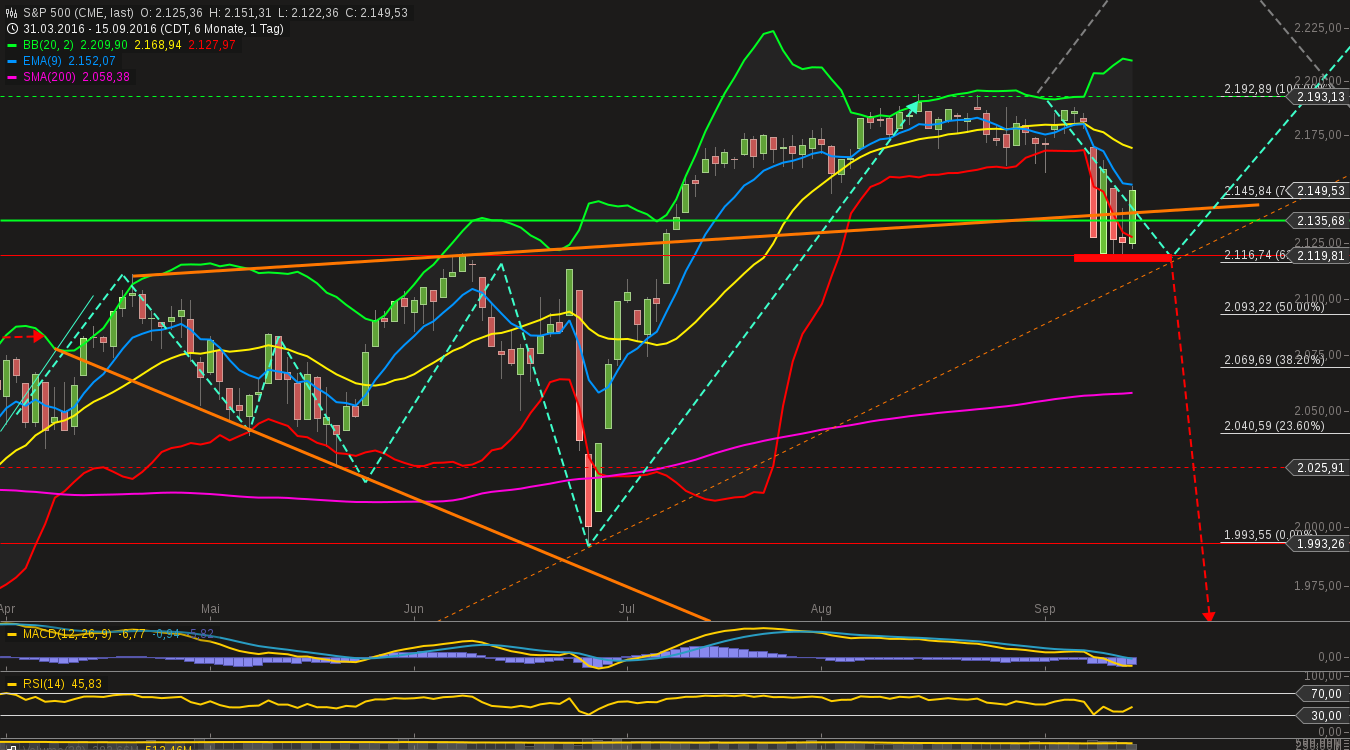
Task: Click the 2.093,22 (50.00%) Fibonacci label
Action: (x=1274, y=307)
